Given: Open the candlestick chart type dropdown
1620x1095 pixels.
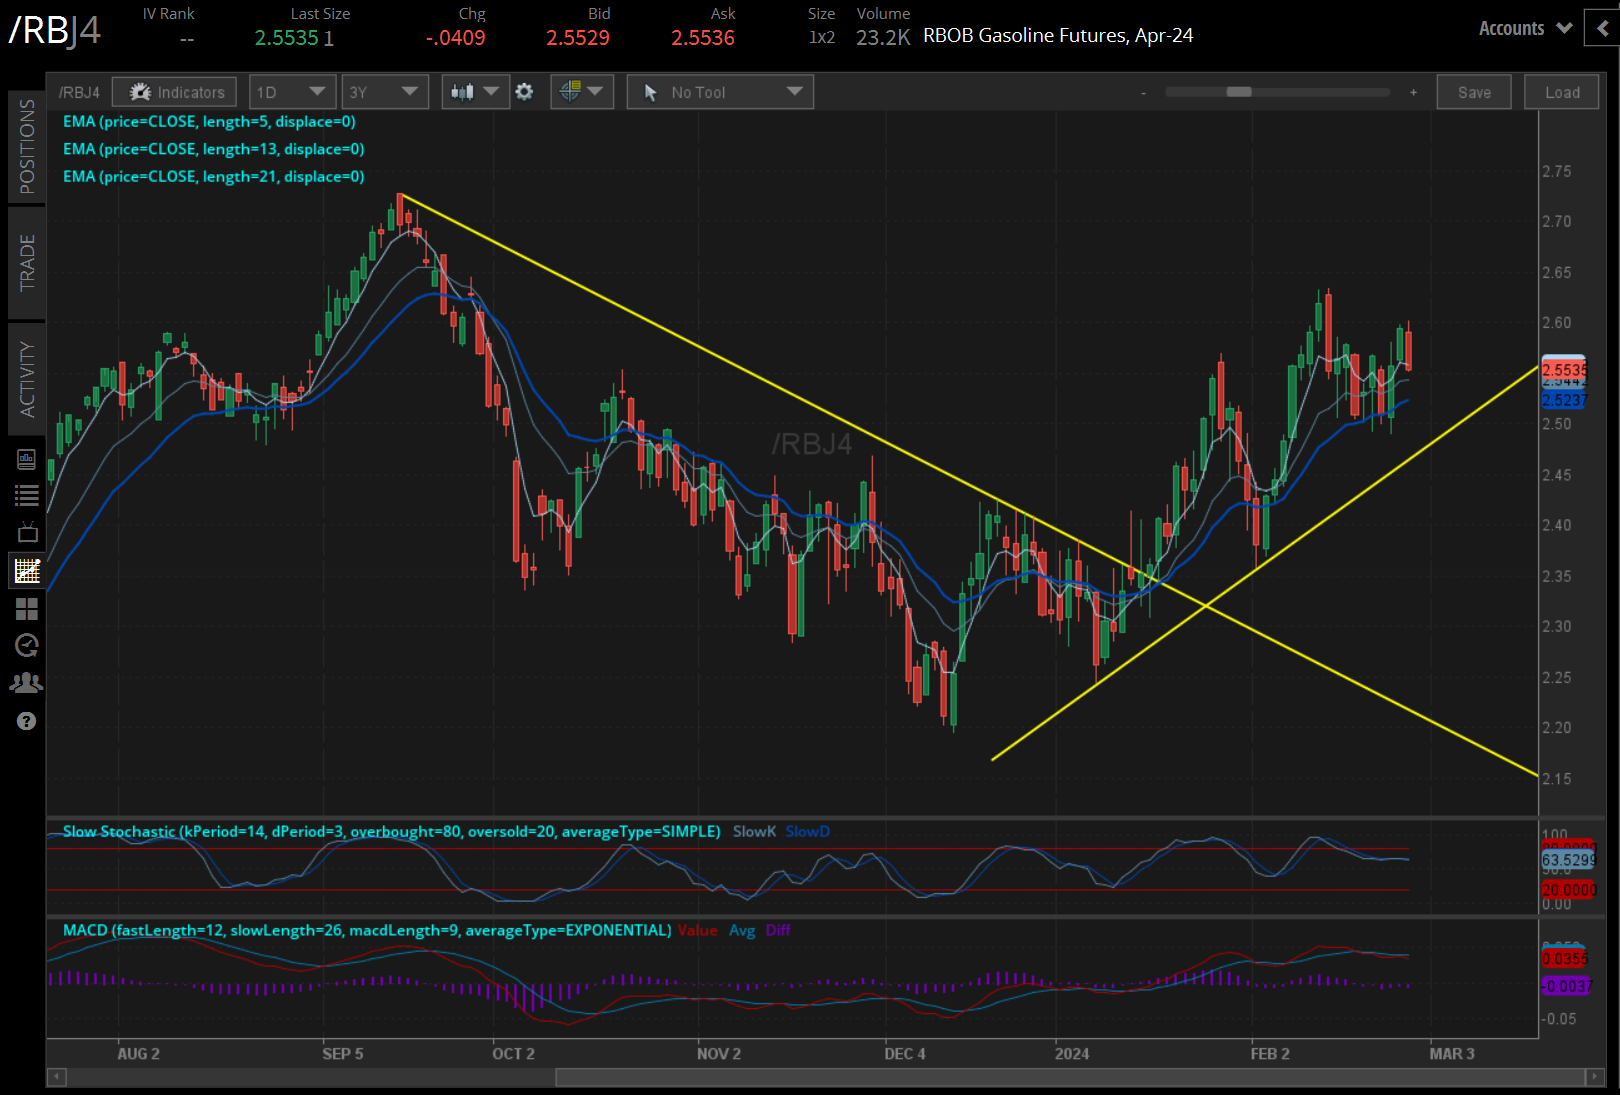Looking at the screenshot, I should (475, 92).
